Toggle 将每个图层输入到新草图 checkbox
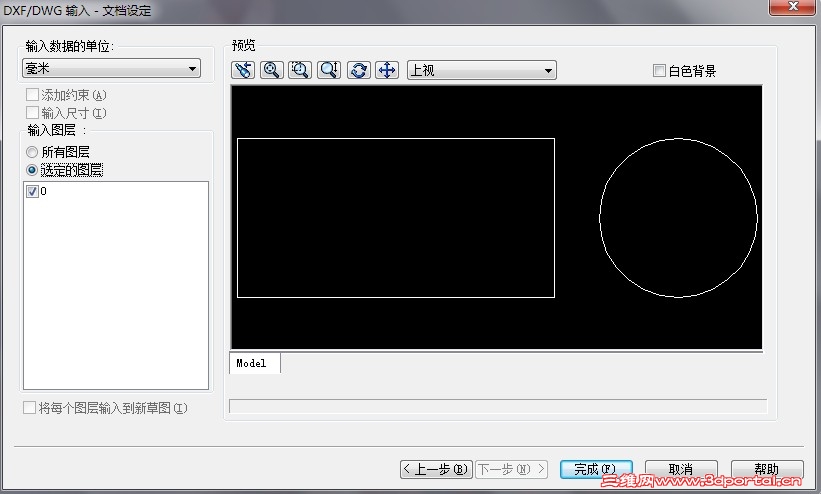Image resolution: width=821 pixels, height=494 pixels. tap(29, 408)
